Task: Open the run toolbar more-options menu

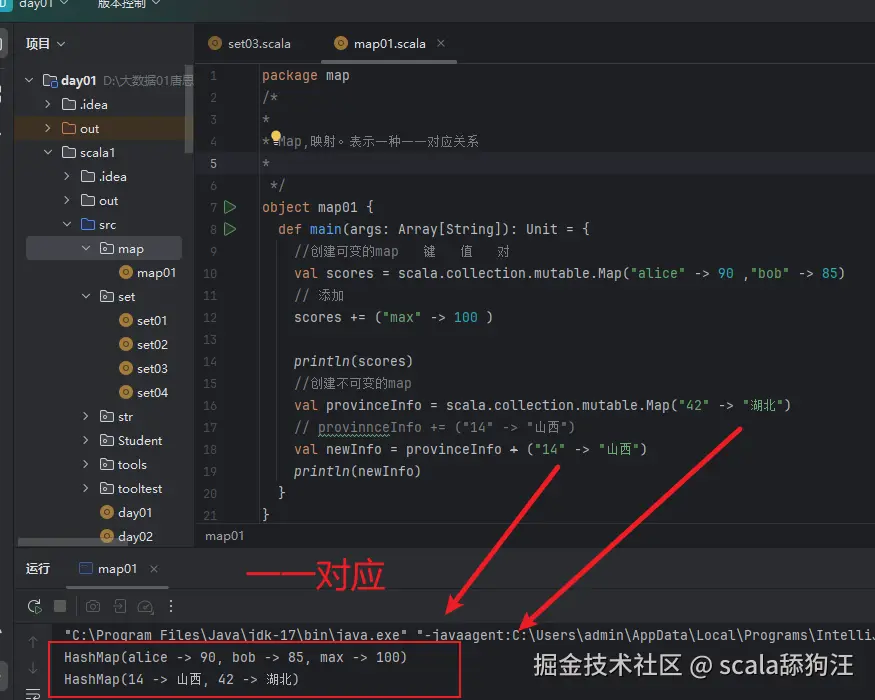Action: (x=171, y=606)
